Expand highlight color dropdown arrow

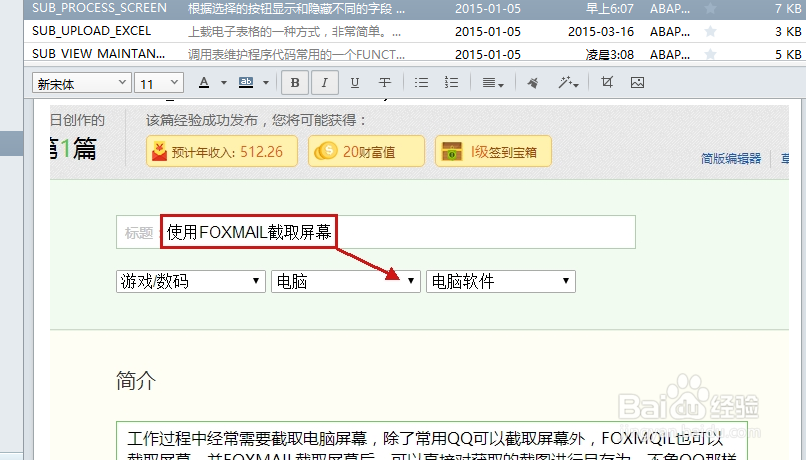tap(266, 83)
